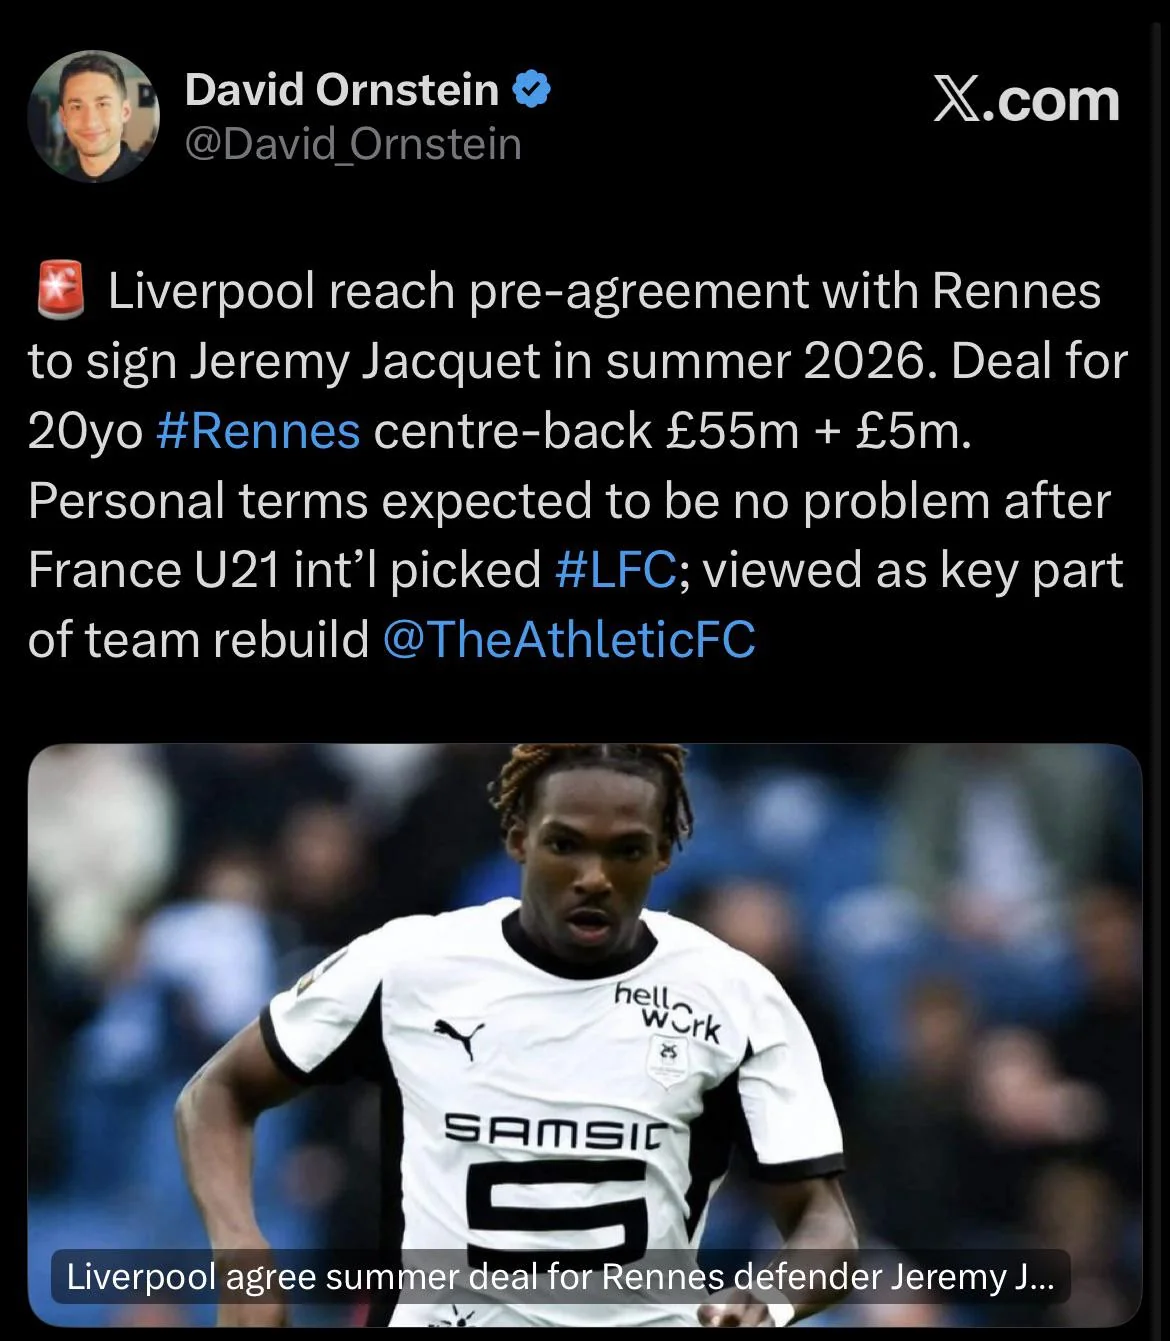Open the #LFC hashtag
The image size is (1170, 1341).
[614, 570]
